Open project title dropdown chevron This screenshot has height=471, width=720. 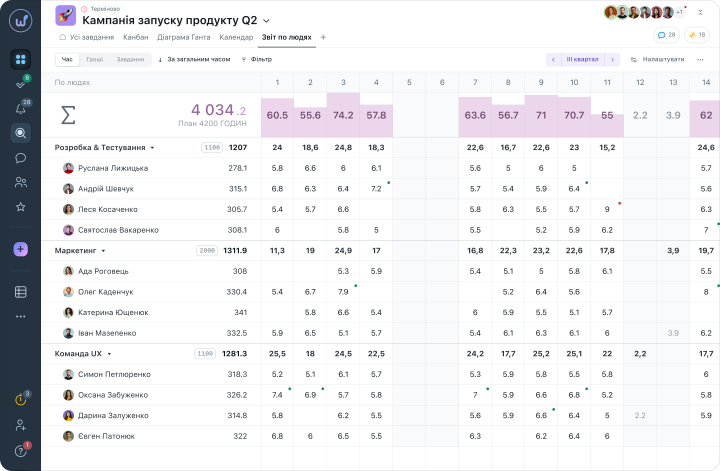pos(266,21)
